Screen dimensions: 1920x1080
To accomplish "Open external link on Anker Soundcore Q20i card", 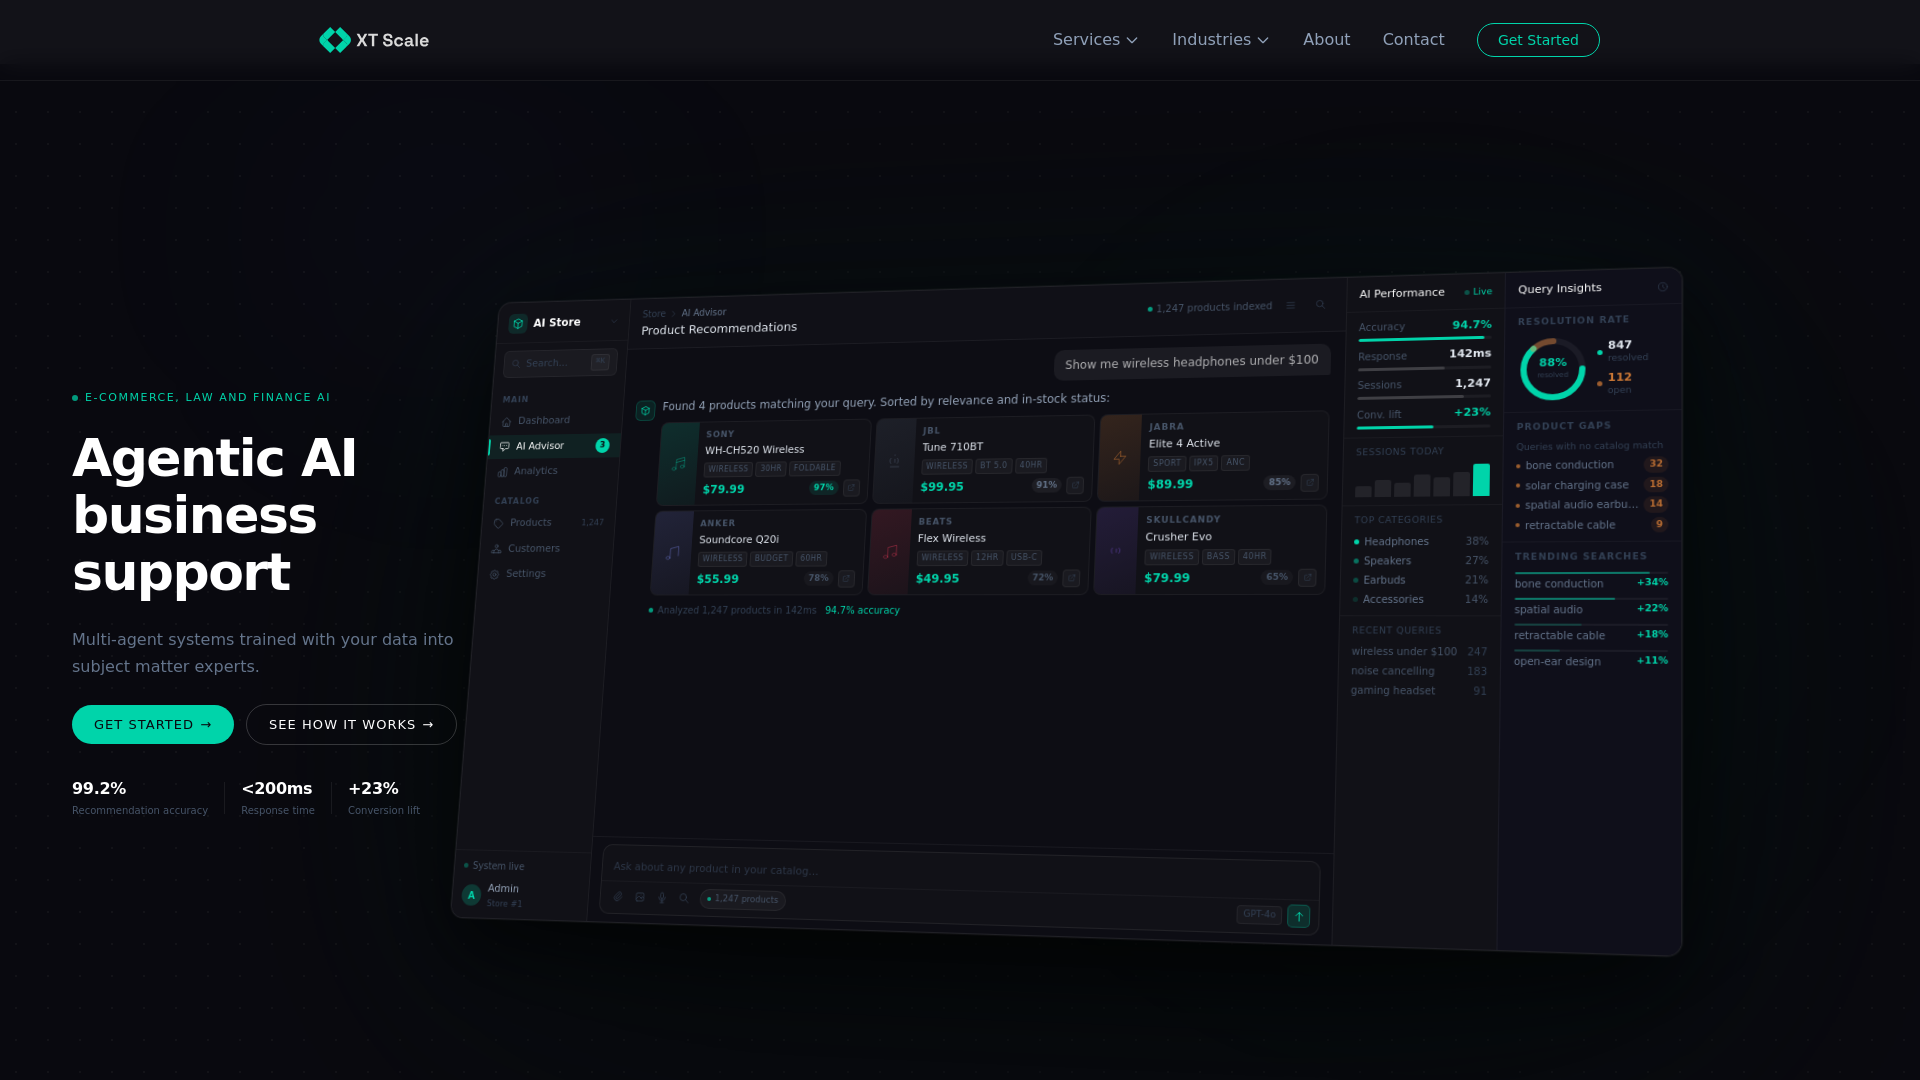I will coord(846,579).
